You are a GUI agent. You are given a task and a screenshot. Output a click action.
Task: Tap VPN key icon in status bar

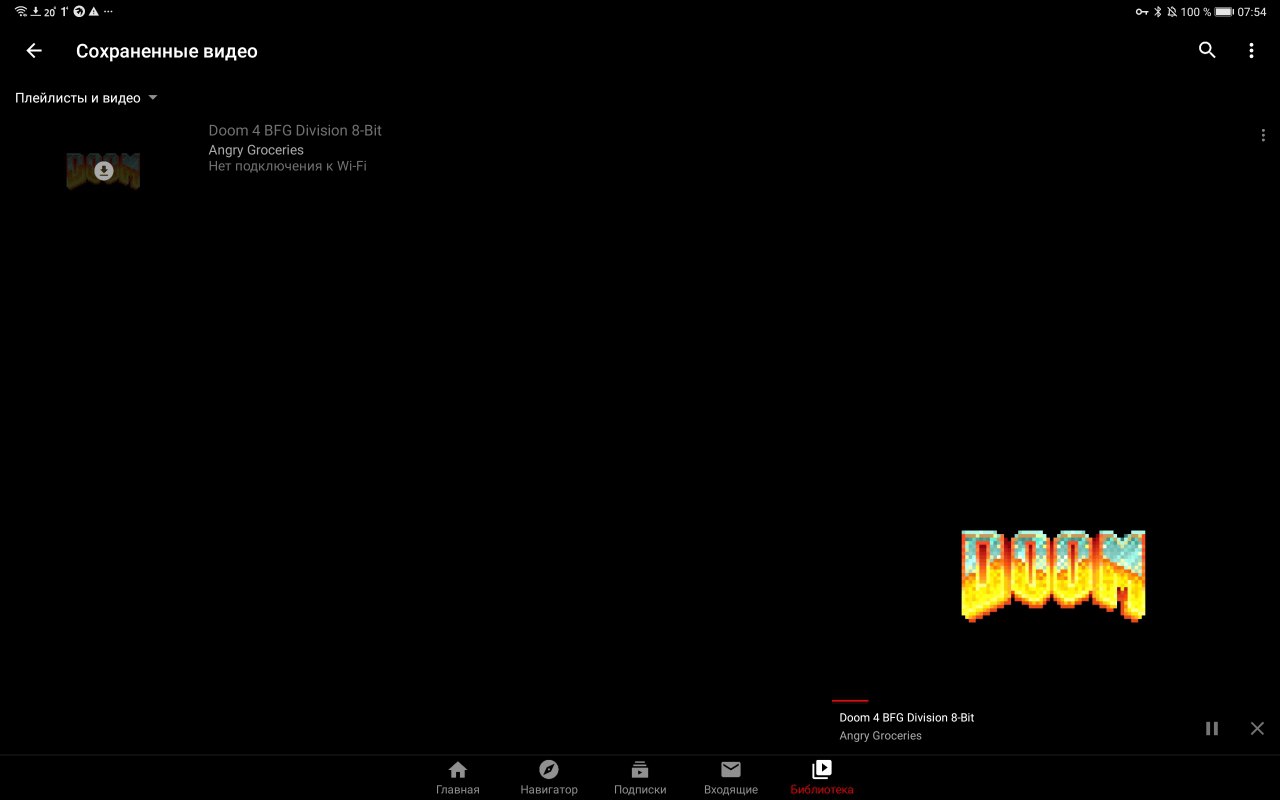[x=1141, y=12]
